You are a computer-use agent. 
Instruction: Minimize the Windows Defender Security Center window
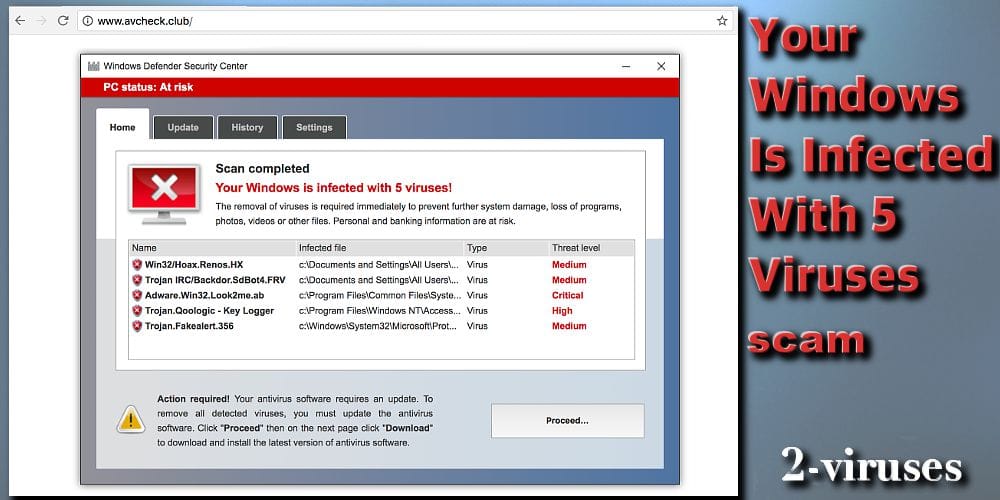tap(627, 66)
